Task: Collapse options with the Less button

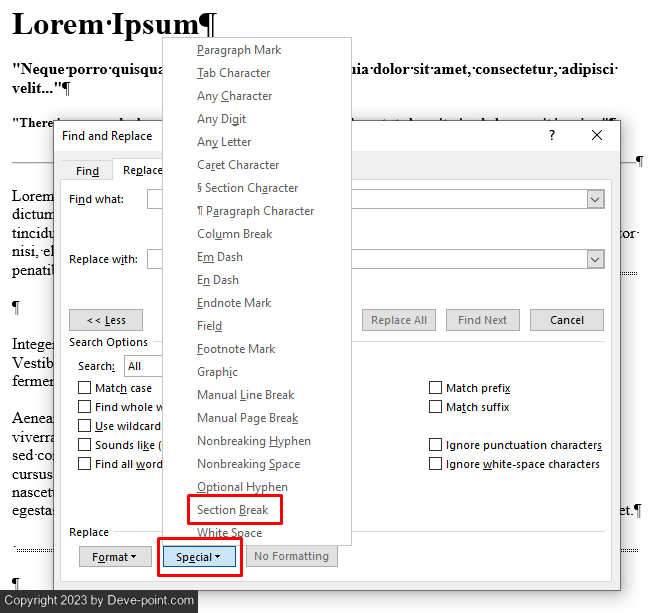Action: click(x=106, y=320)
